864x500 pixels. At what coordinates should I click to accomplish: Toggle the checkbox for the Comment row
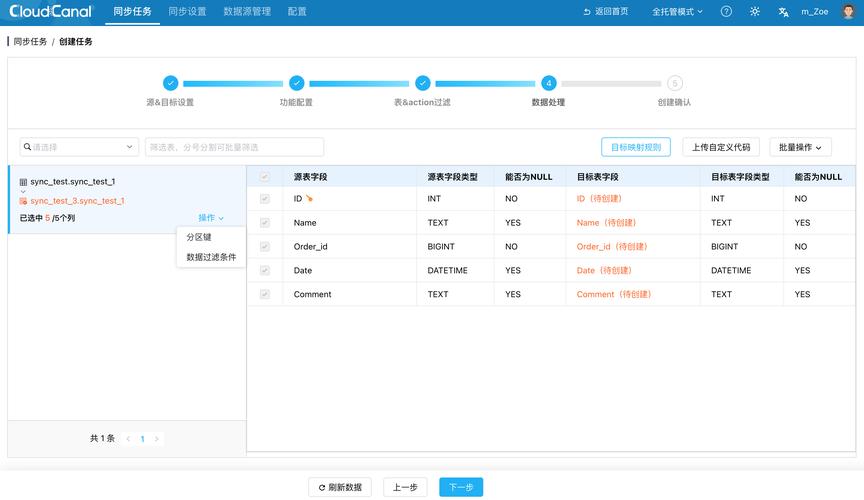pos(264,294)
